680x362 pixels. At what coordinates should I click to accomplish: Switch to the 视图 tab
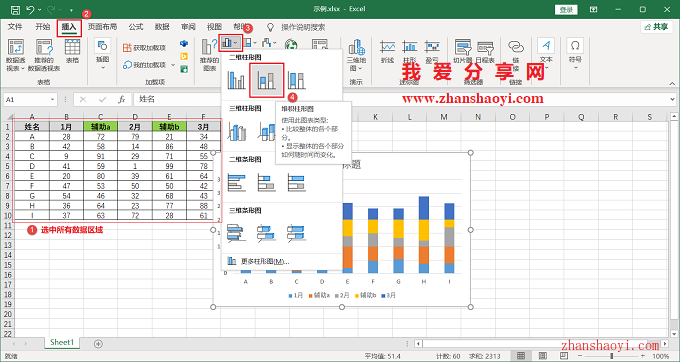214,27
